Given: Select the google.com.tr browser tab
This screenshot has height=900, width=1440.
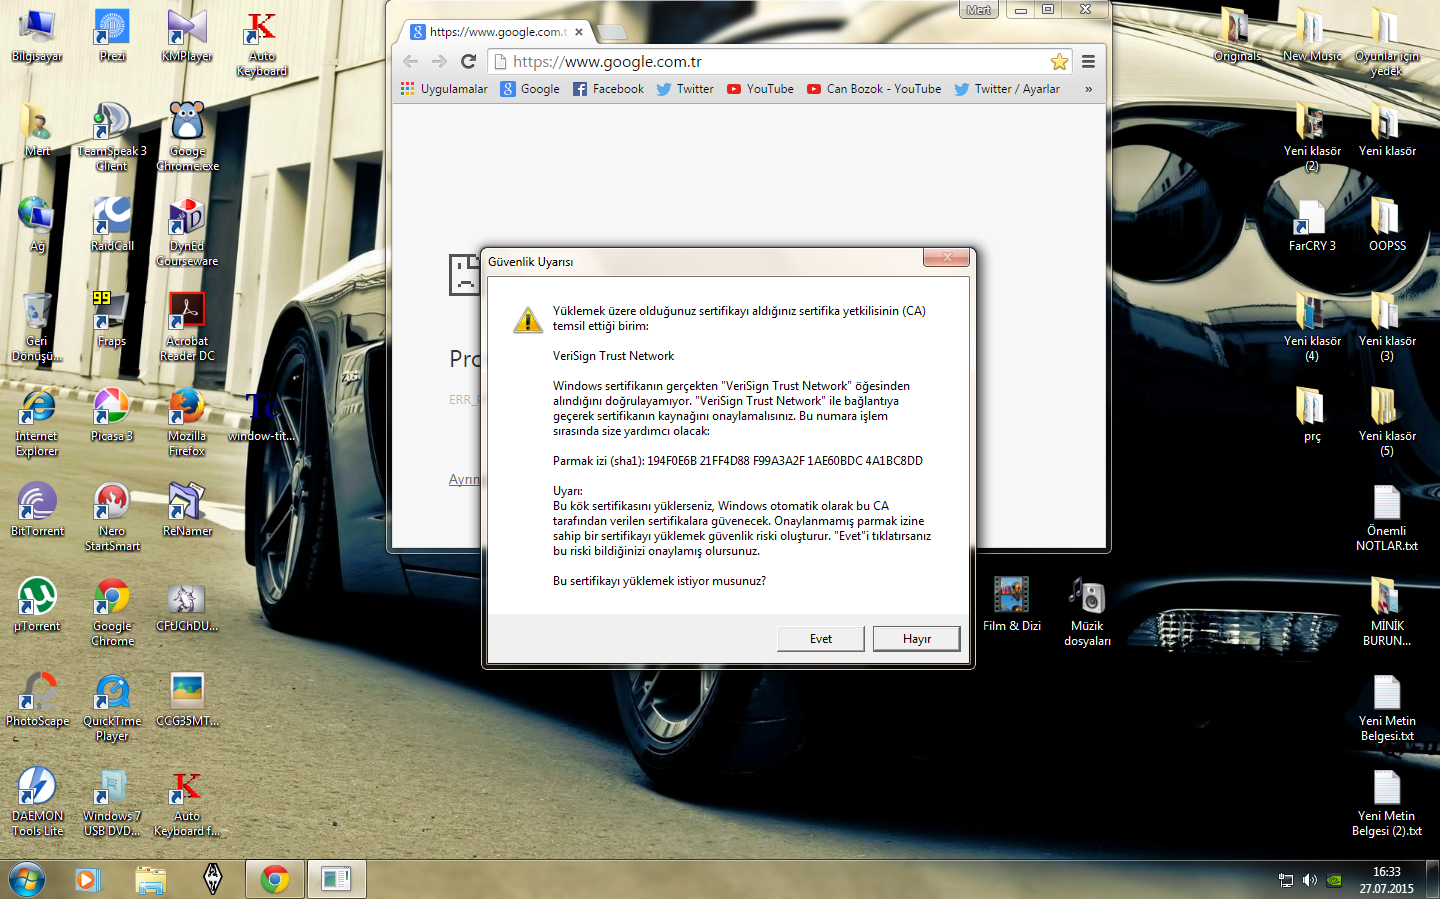Looking at the screenshot, I should click(x=497, y=32).
